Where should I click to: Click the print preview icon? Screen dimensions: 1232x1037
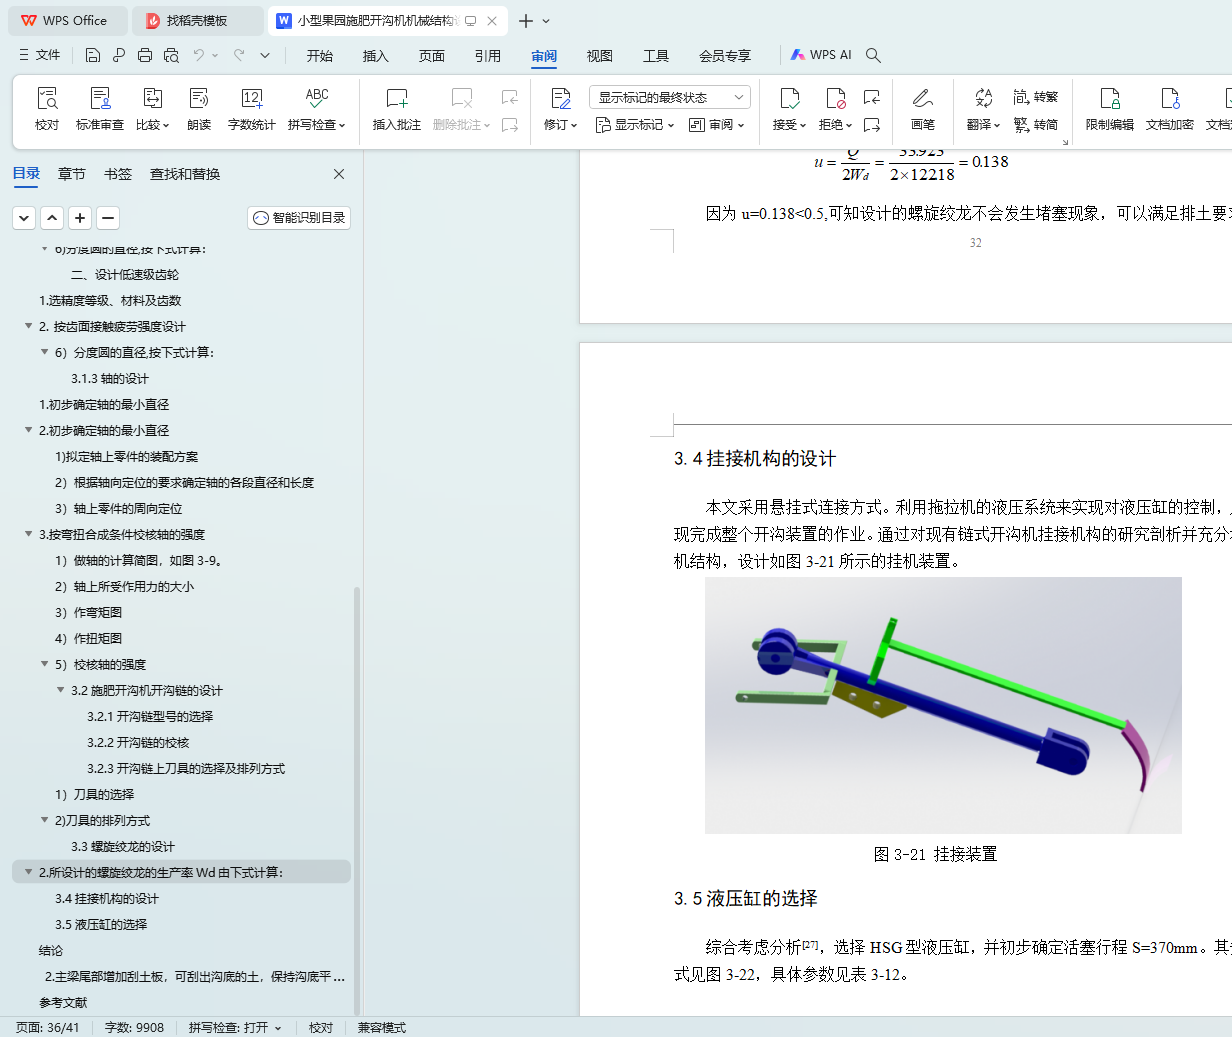[171, 55]
